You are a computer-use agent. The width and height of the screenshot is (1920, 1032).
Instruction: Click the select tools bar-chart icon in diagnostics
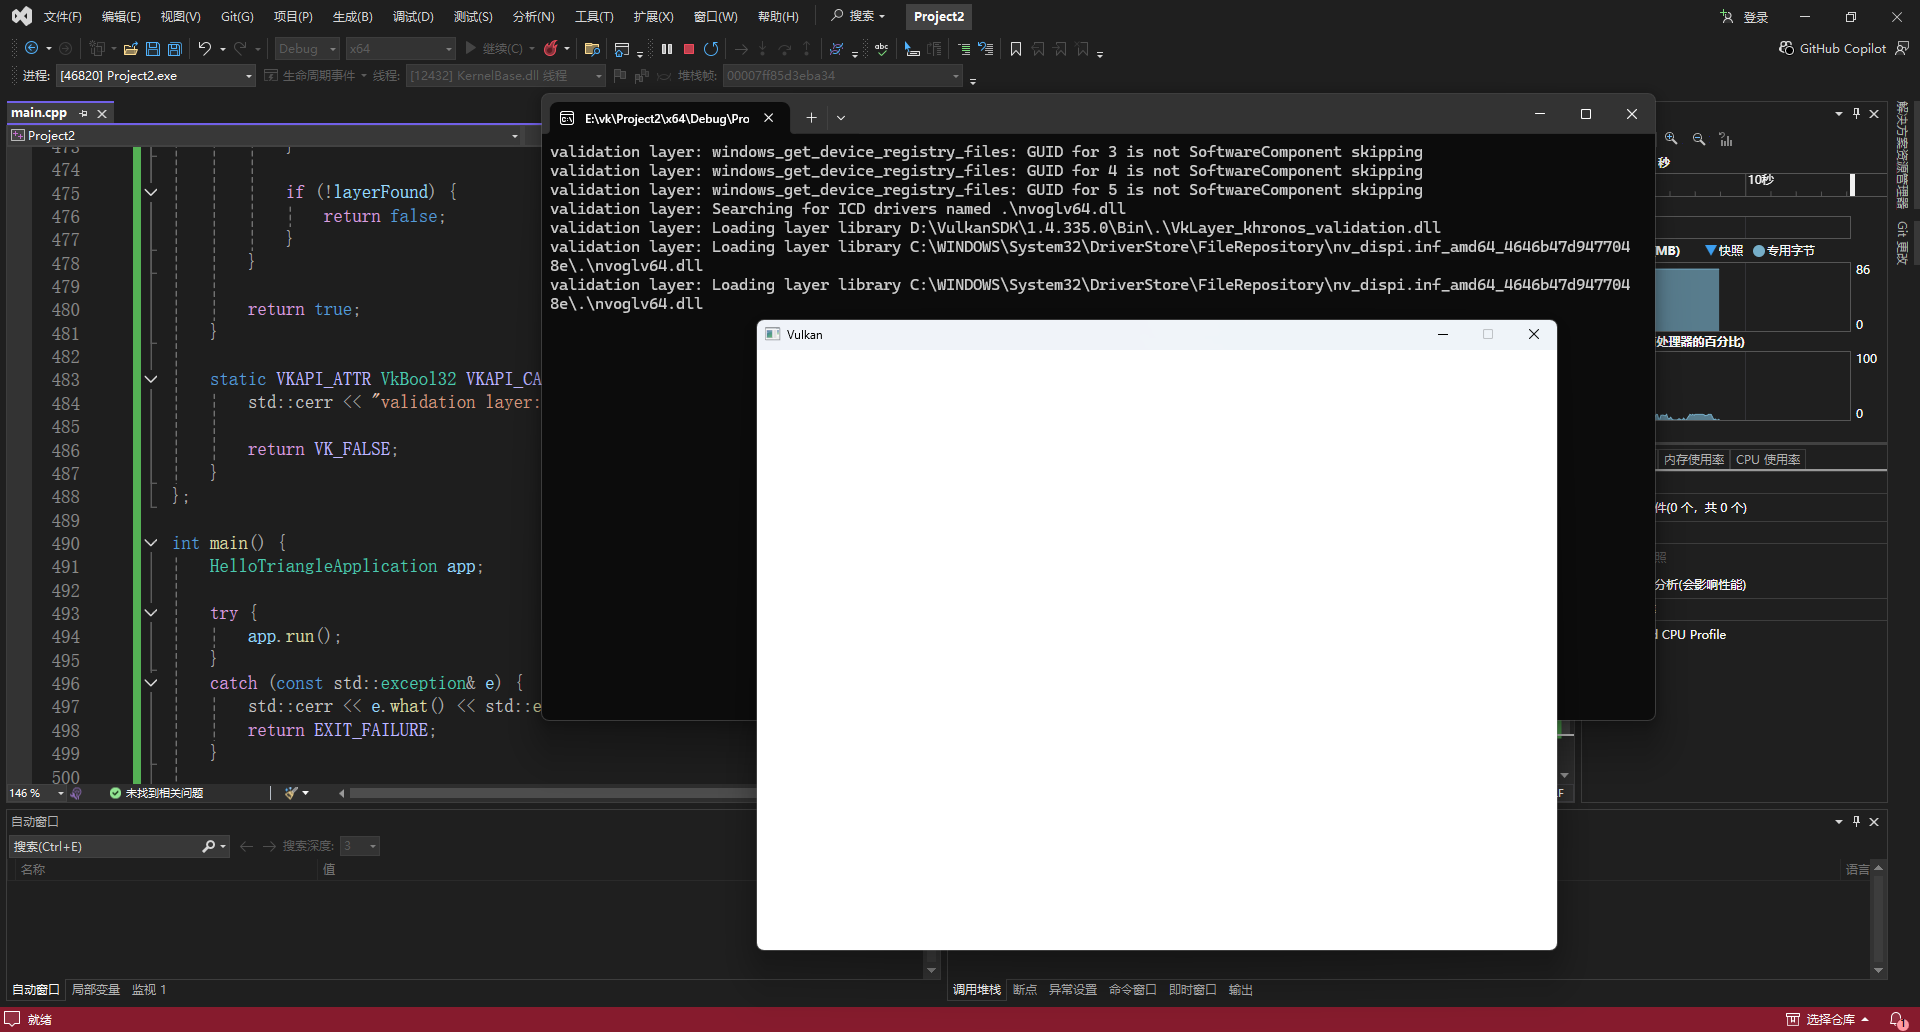click(x=1726, y=139)
